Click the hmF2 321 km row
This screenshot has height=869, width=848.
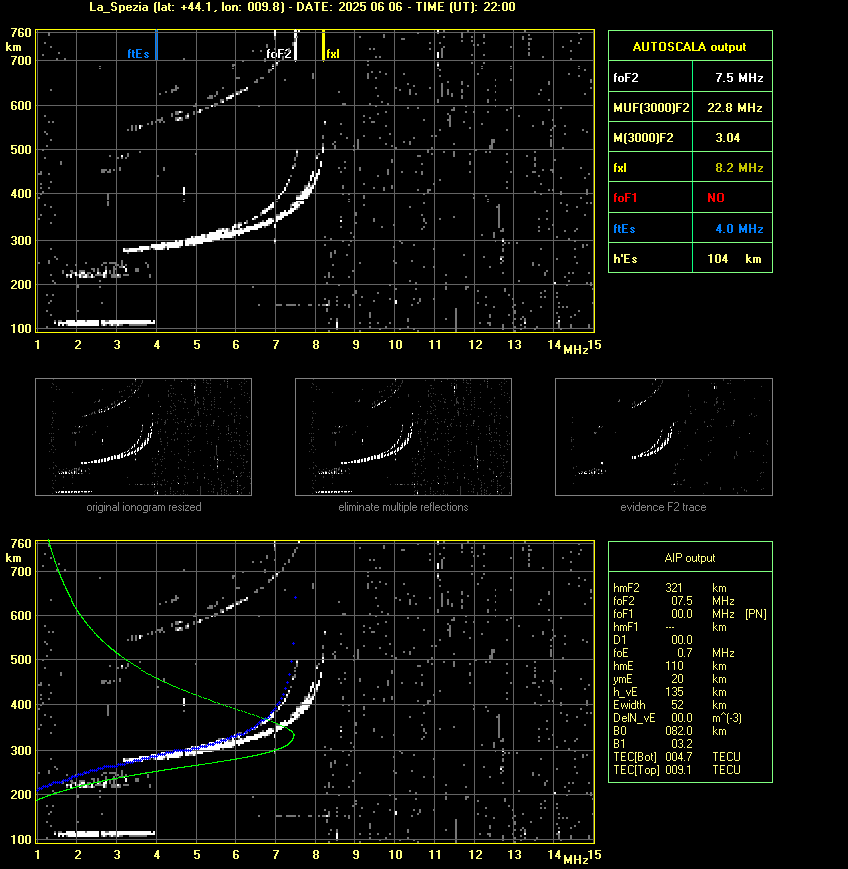tap(670, 587)
